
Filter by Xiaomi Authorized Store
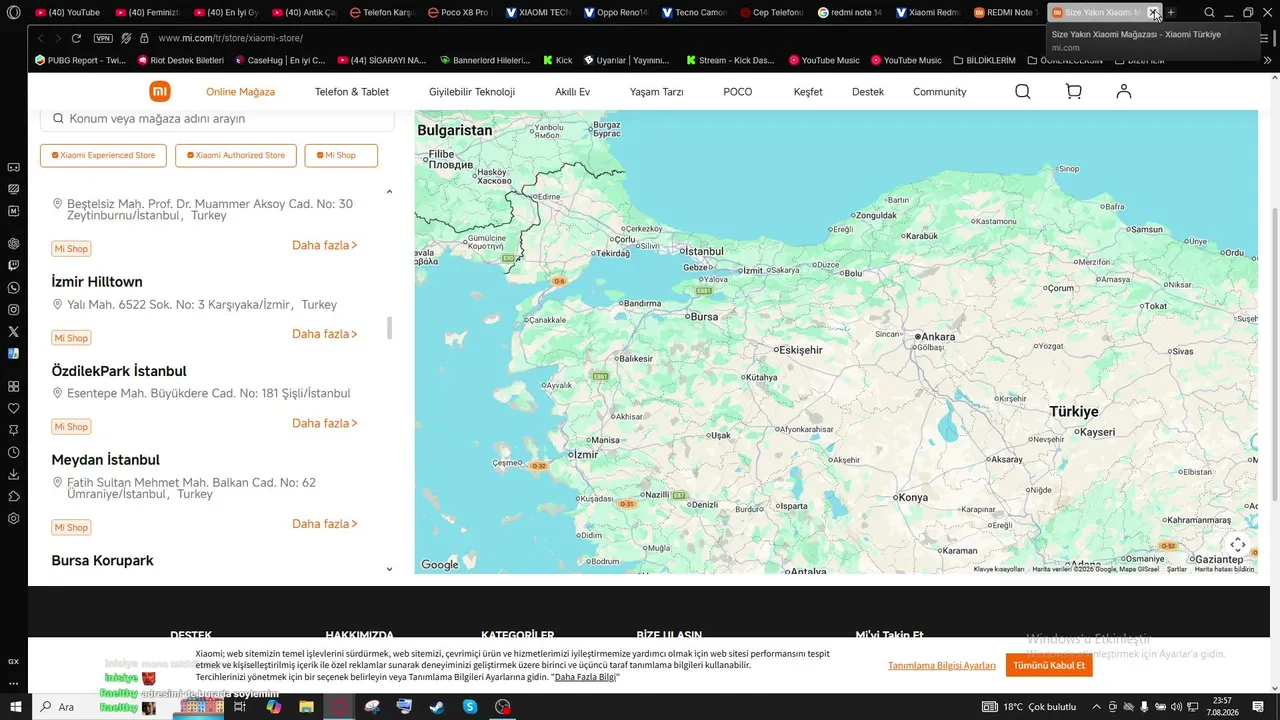[x=236, y=155]
